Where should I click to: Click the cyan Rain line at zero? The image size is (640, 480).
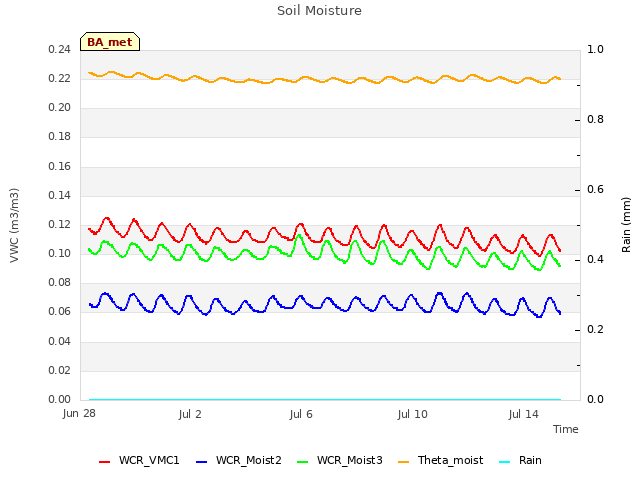pyautogui.click(x=324, y=399)
